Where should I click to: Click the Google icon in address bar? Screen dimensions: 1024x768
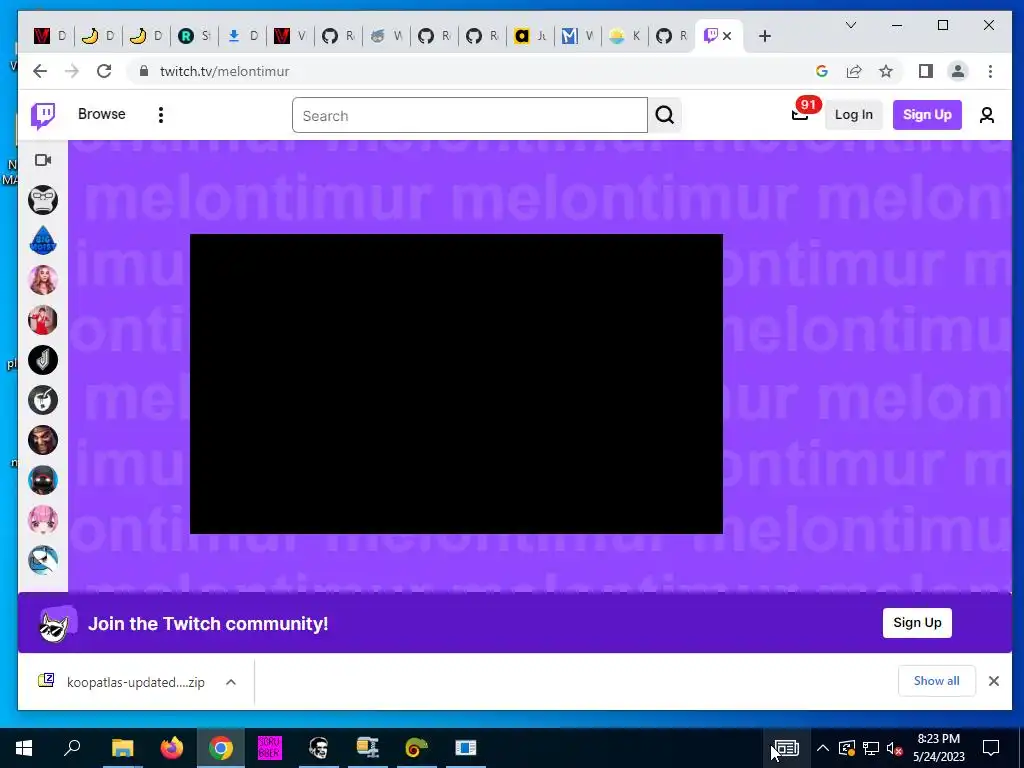tap(822, 71)
